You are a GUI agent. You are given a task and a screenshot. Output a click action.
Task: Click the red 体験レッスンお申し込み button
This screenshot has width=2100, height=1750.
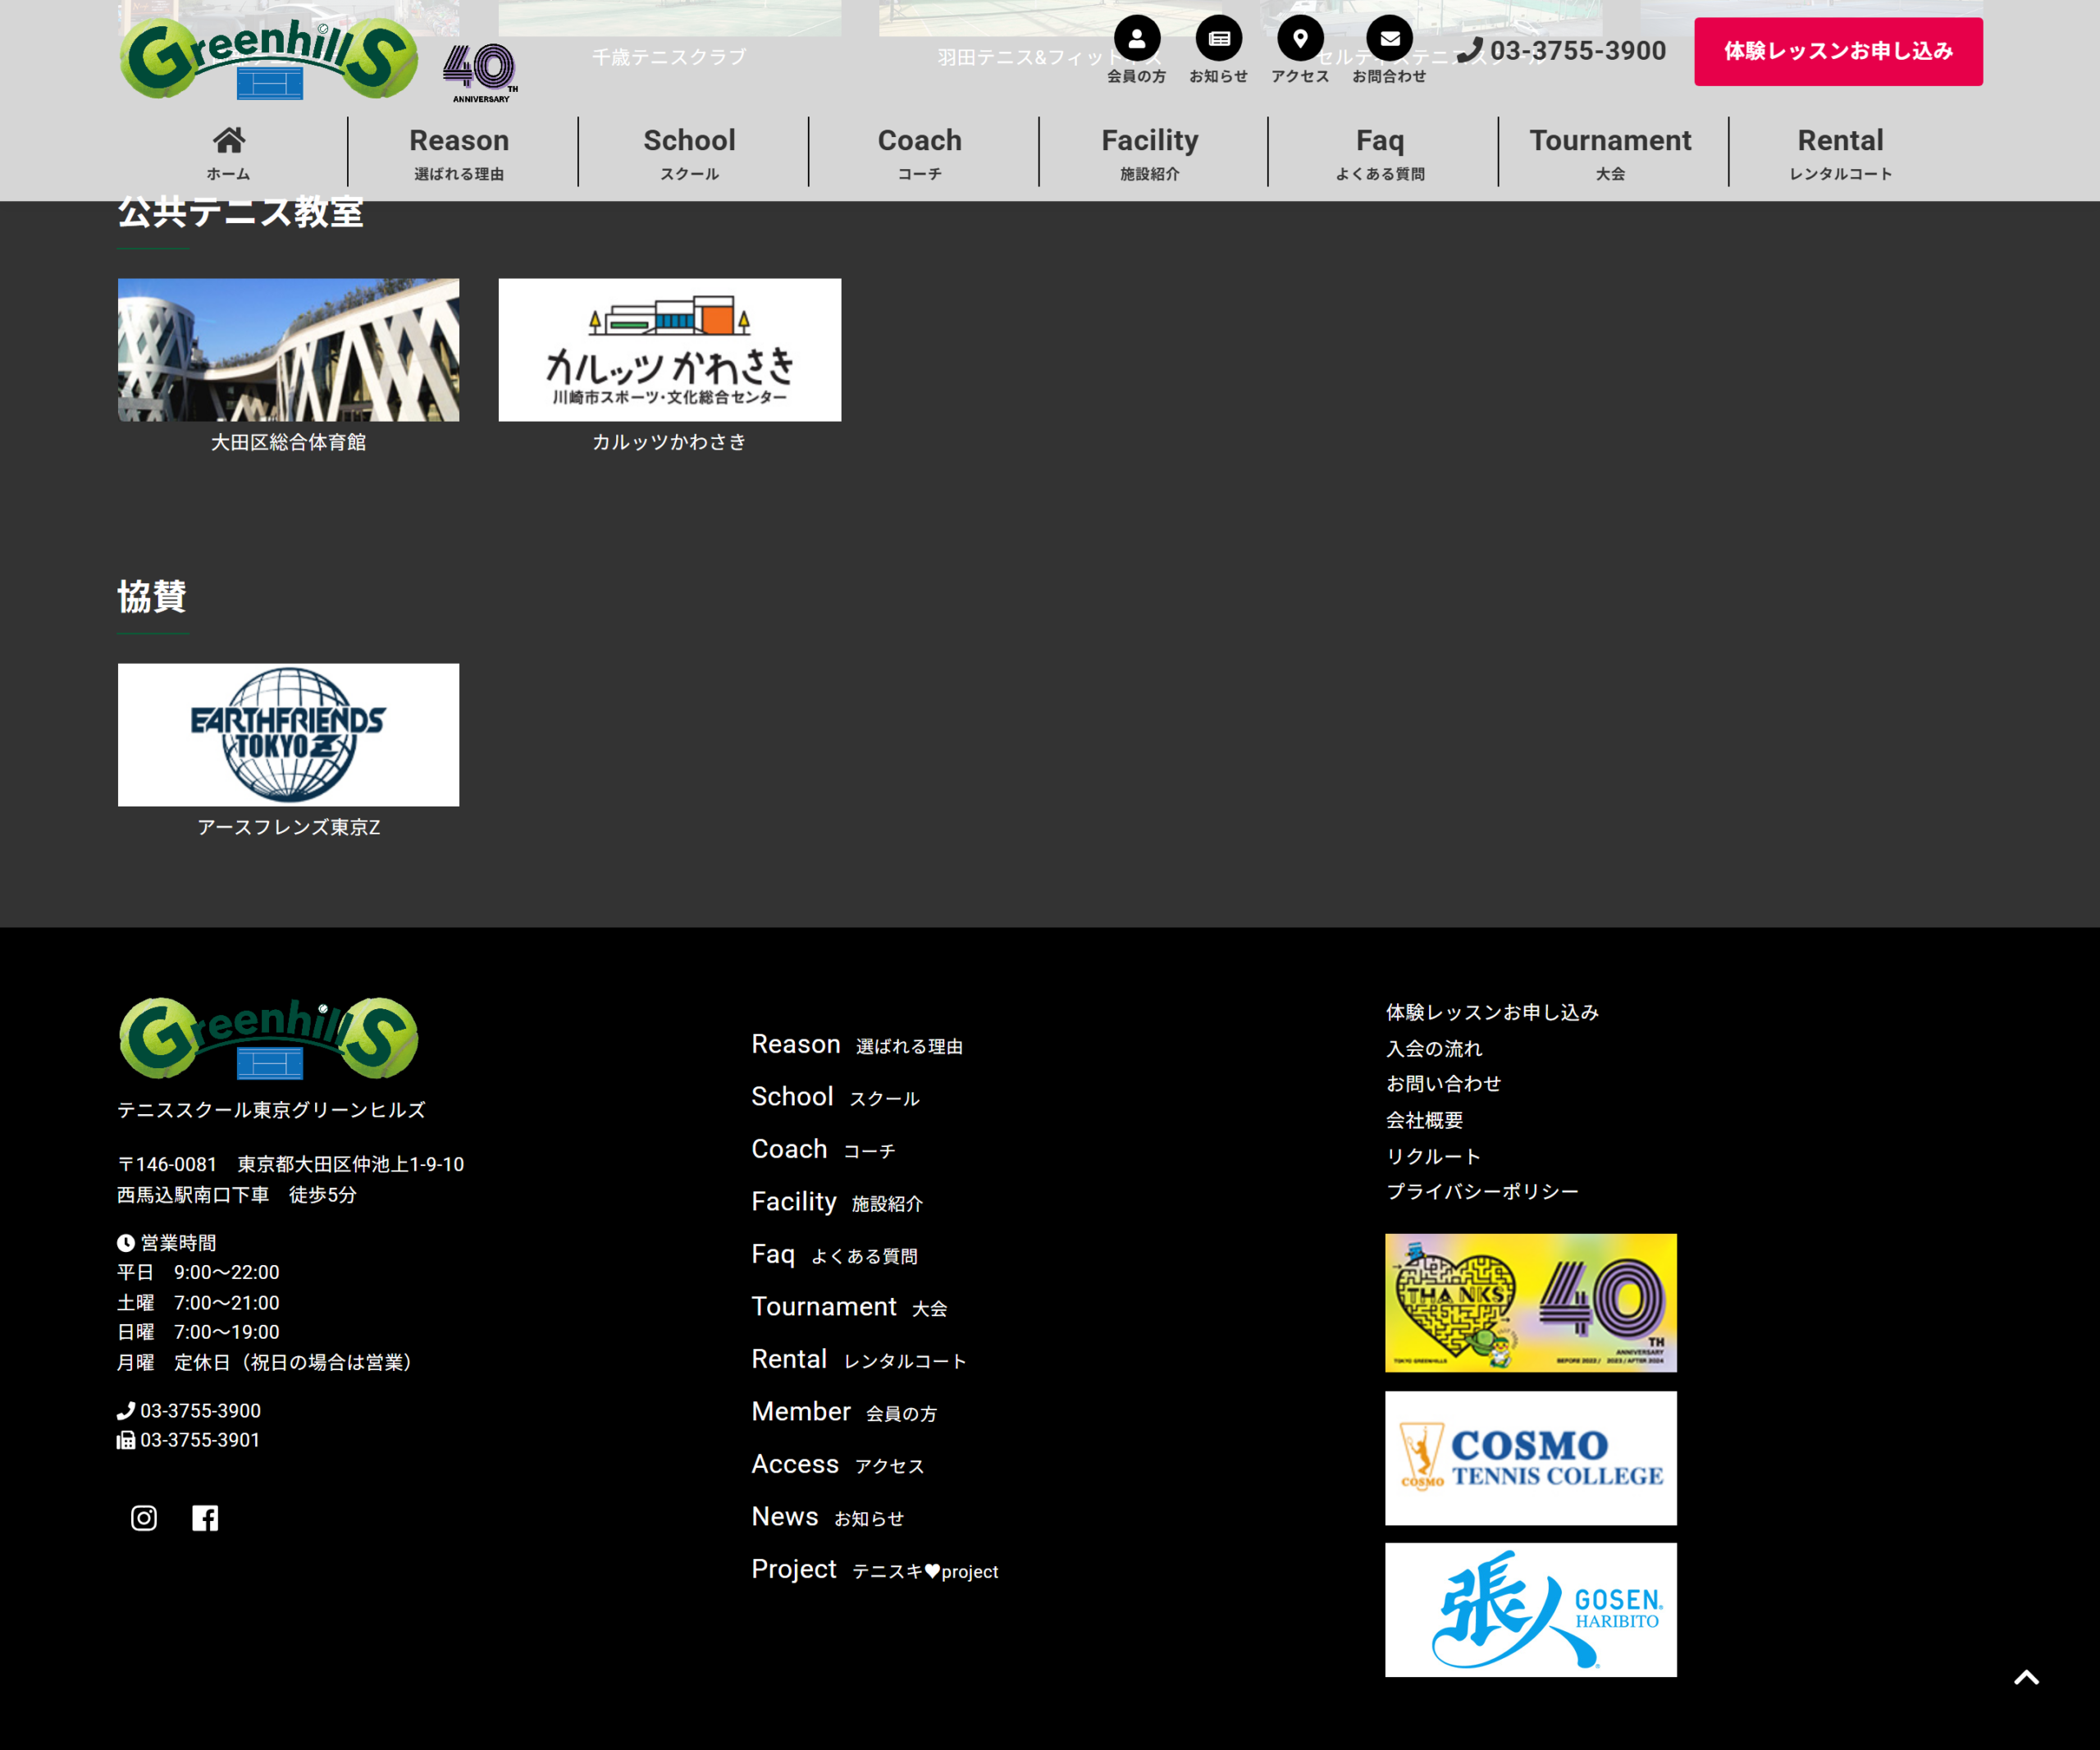pos(1838,51)
